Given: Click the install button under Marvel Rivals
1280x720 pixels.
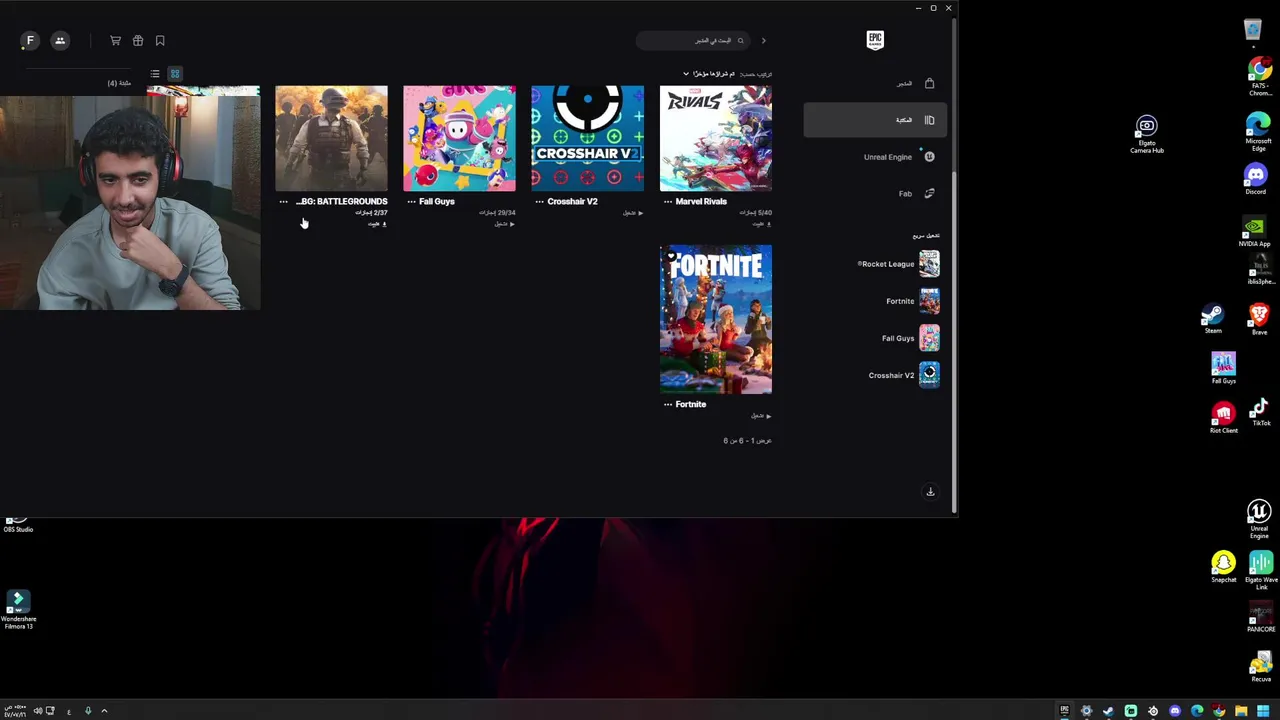Looking at the screenshot, I should pos(761,224).
